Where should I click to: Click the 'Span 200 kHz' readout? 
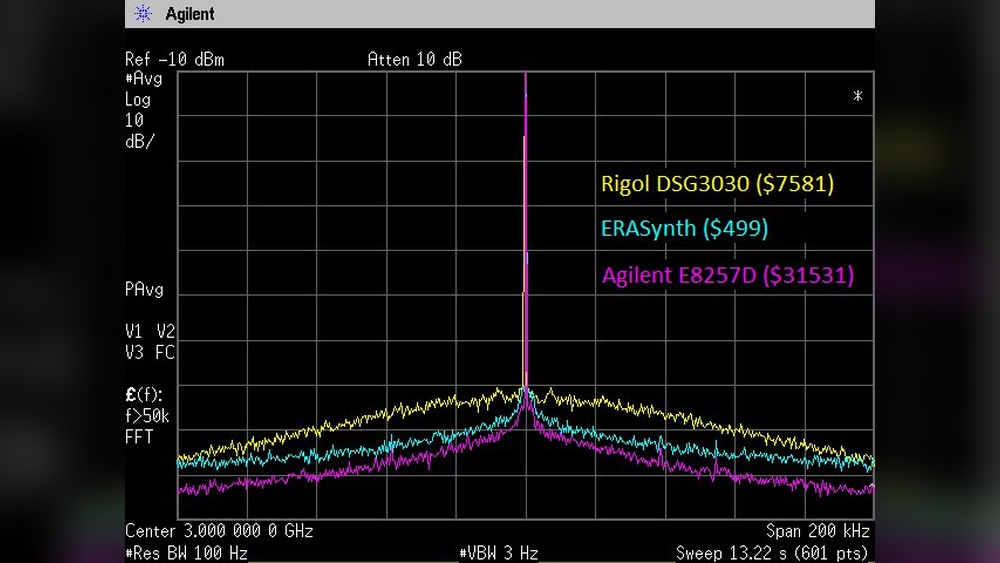pos(818,531)
